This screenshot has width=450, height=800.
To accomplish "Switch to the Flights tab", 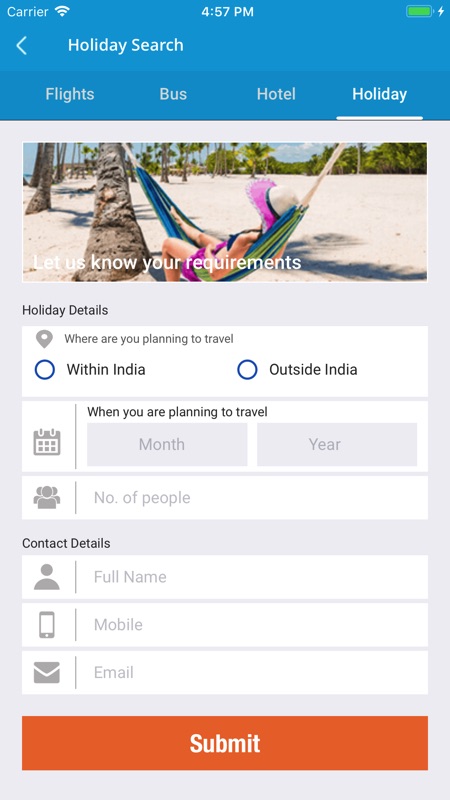I will (x=70, y=94).
